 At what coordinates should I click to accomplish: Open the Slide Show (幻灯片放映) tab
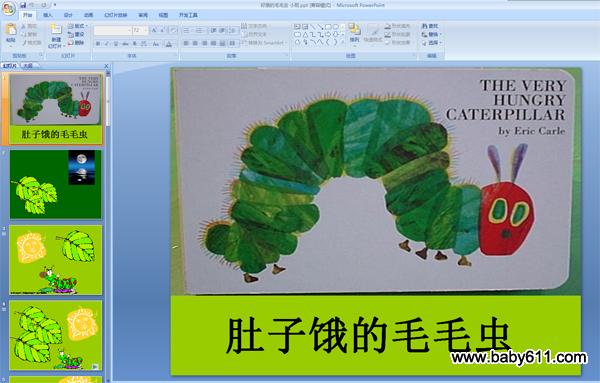[116, 15]
